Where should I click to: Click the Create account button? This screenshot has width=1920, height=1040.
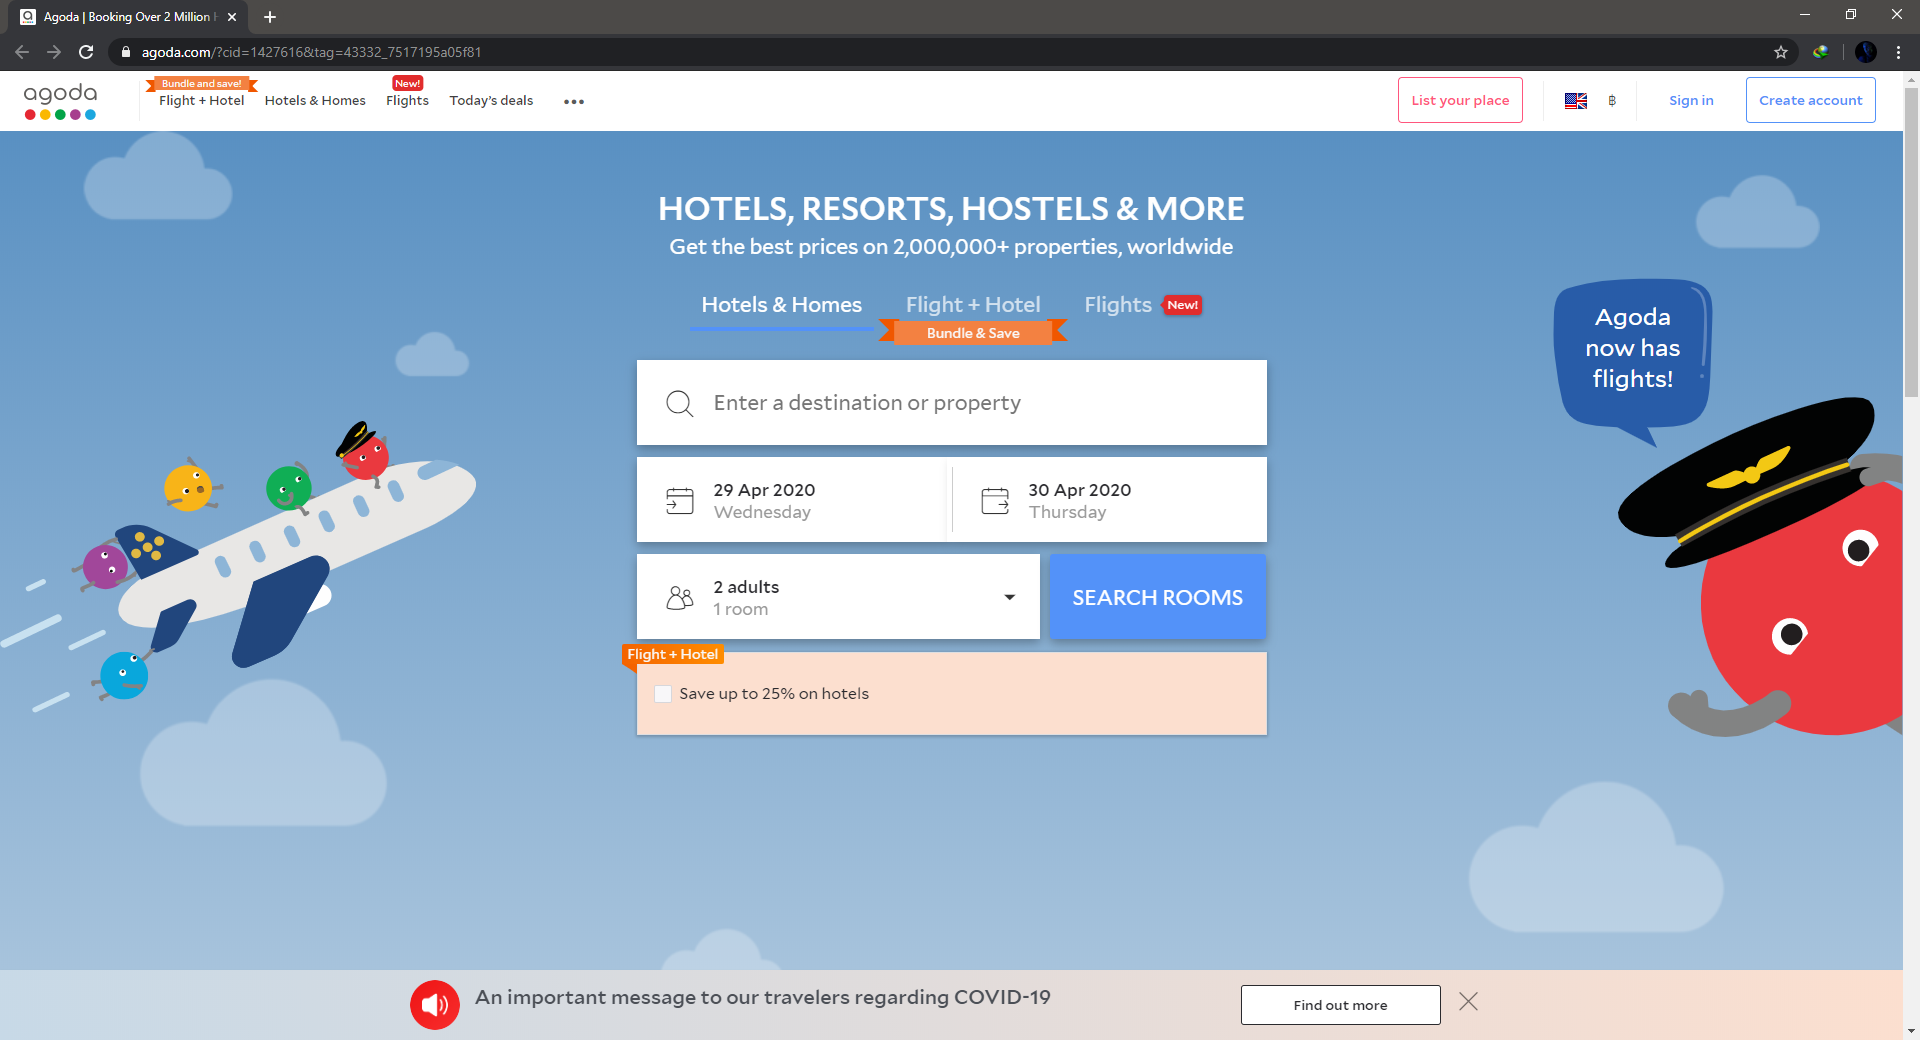[x=1810, y=100]
